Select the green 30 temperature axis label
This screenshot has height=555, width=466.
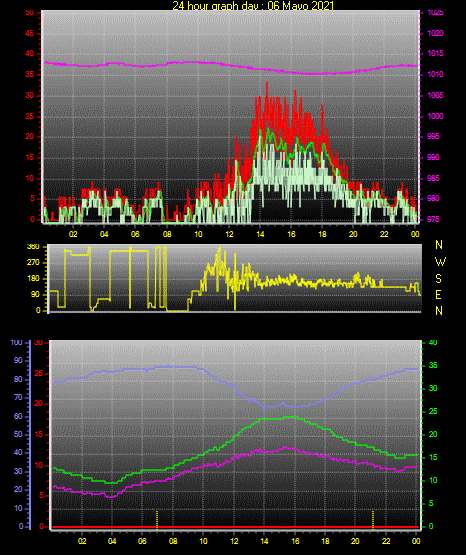[433, 388]
